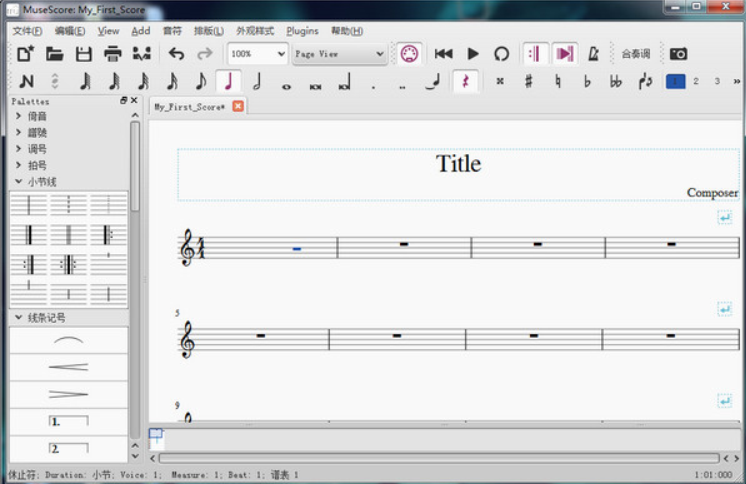Toggle the rest input icon
The height and width of the screenshot is (484, 746).
pyautogui.click(x=465, y=81)
